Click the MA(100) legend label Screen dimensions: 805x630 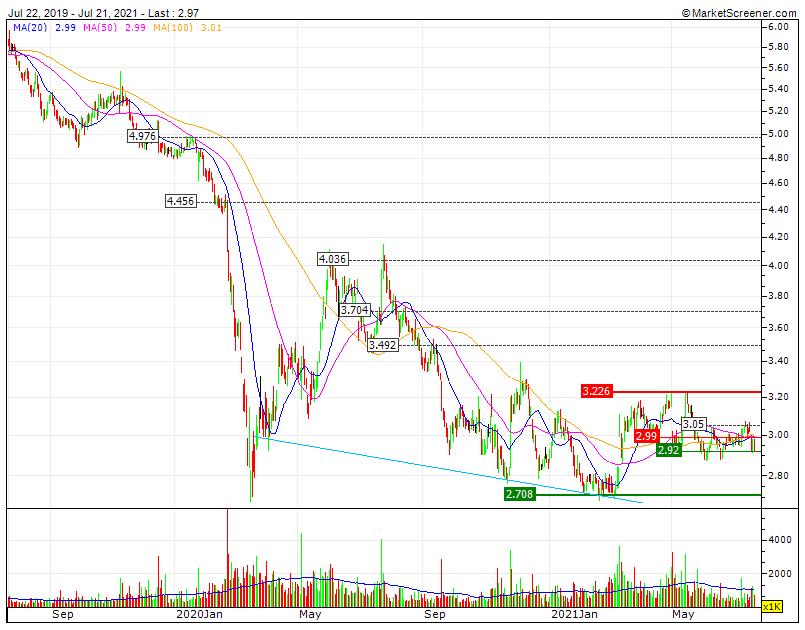tap(173, 28)
